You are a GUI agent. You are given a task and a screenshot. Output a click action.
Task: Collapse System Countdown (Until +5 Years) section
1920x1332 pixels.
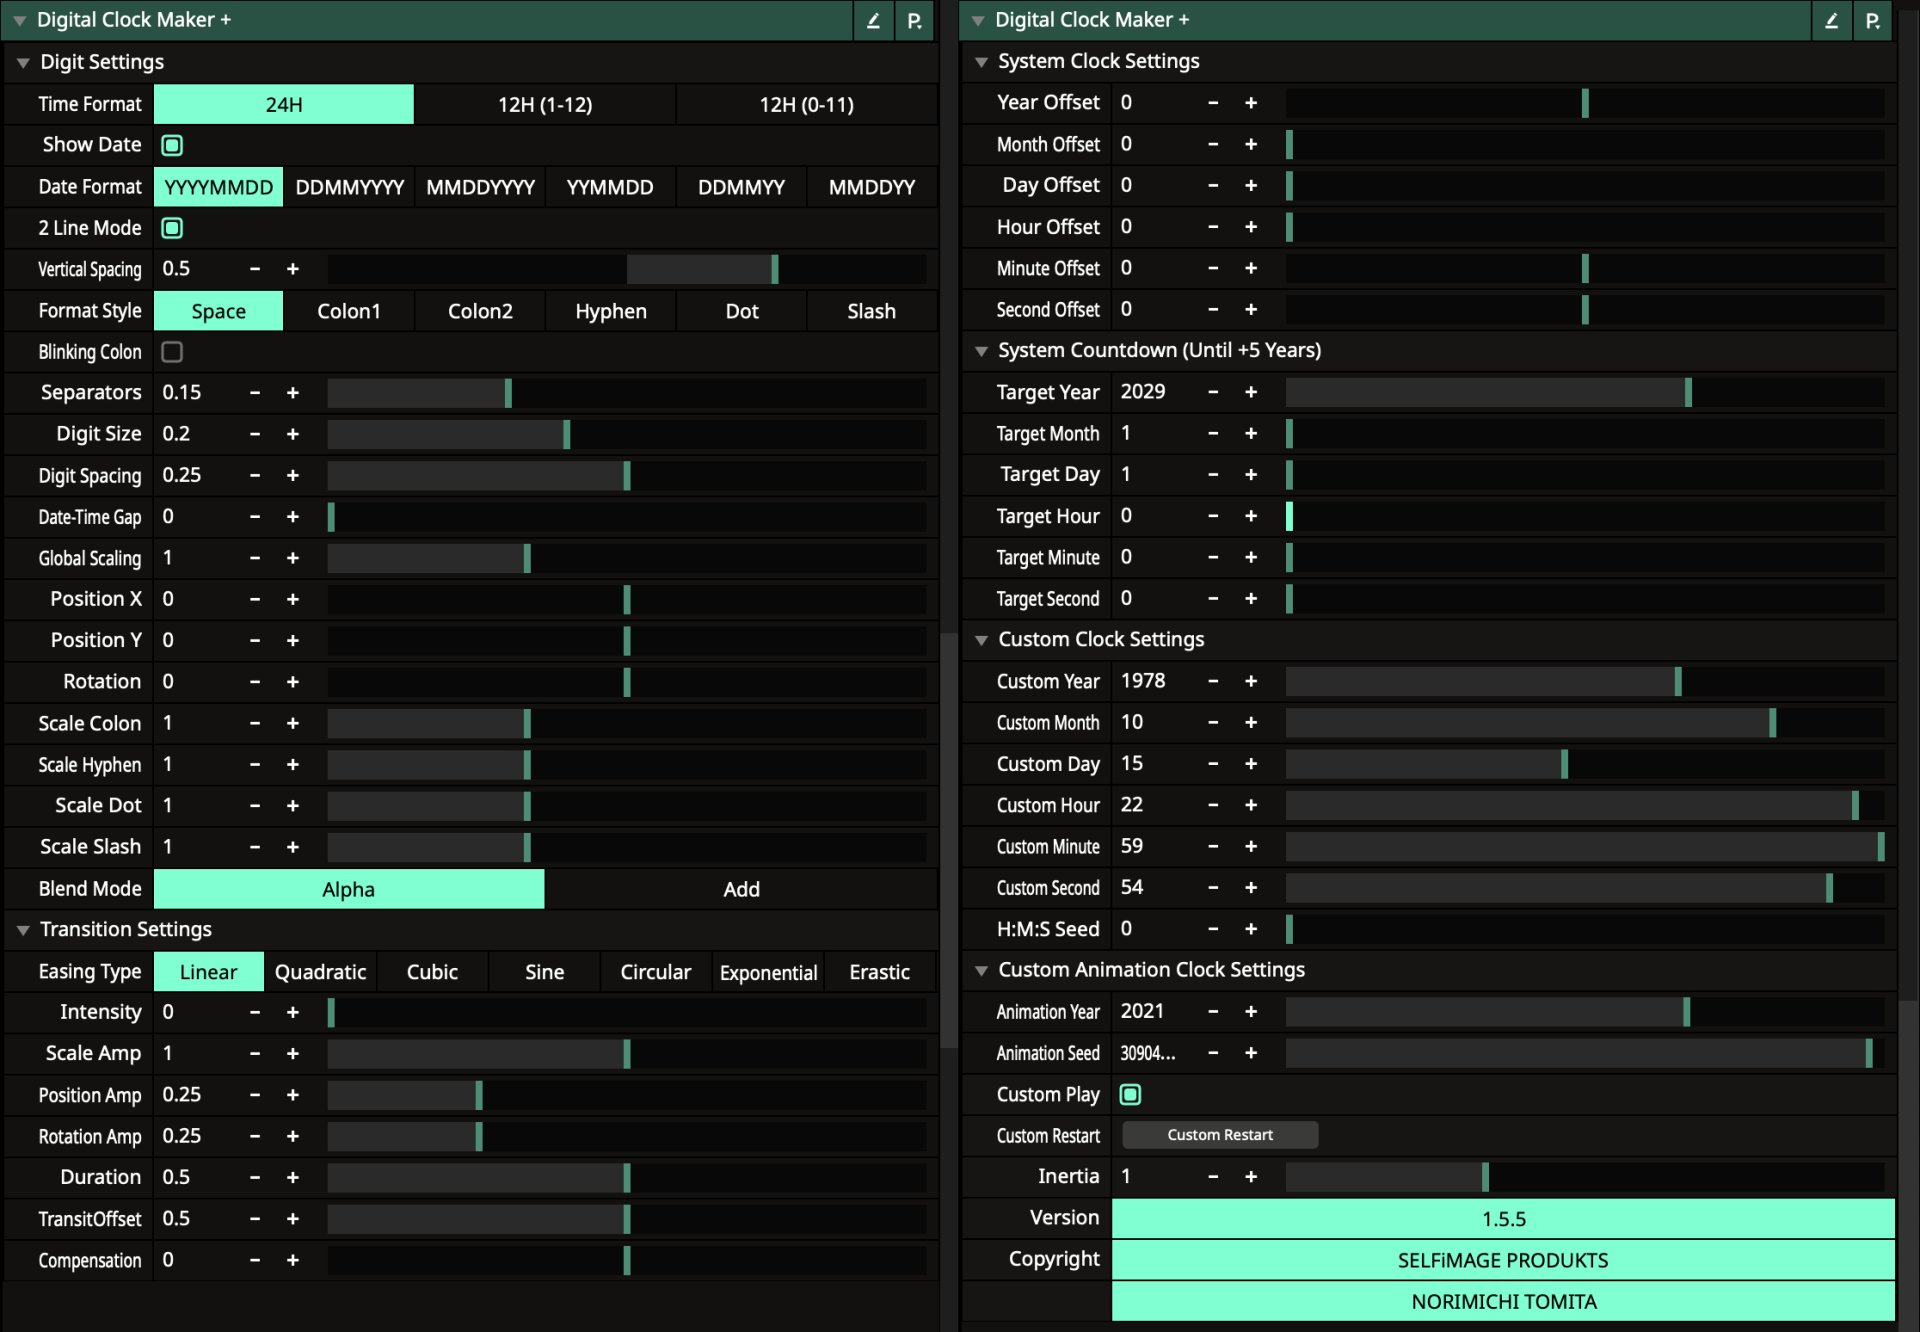click(x=981, y=351)
